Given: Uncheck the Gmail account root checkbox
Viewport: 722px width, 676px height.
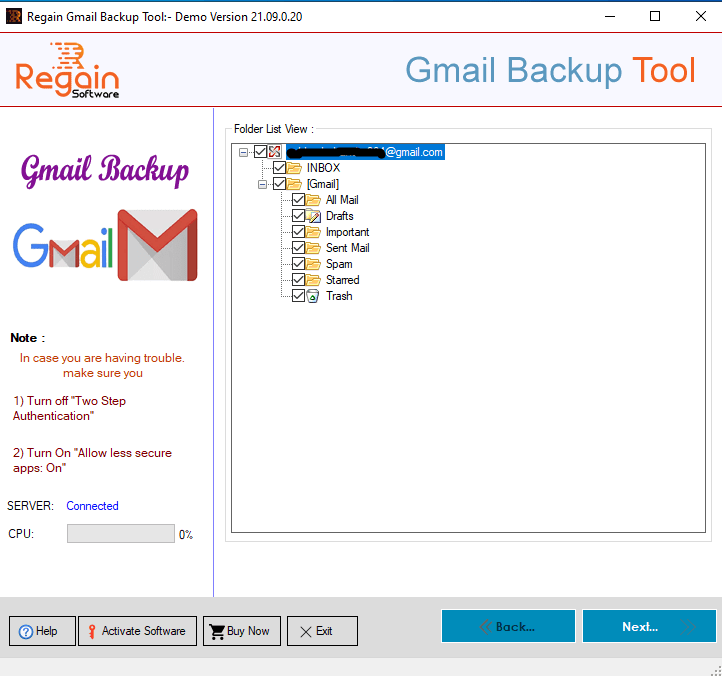Looking at the screenshot, I should [x=261, y=152].
